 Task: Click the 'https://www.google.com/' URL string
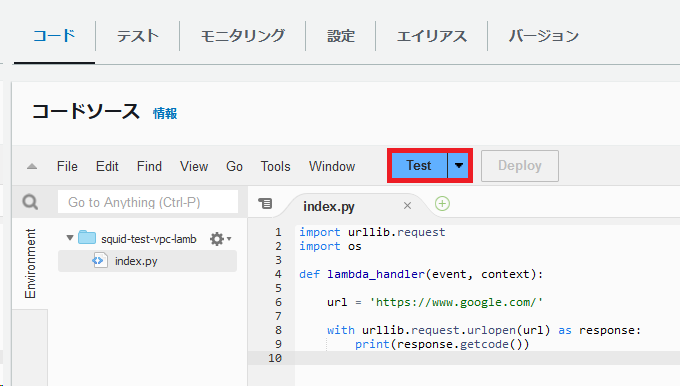[x=456, y=302]
